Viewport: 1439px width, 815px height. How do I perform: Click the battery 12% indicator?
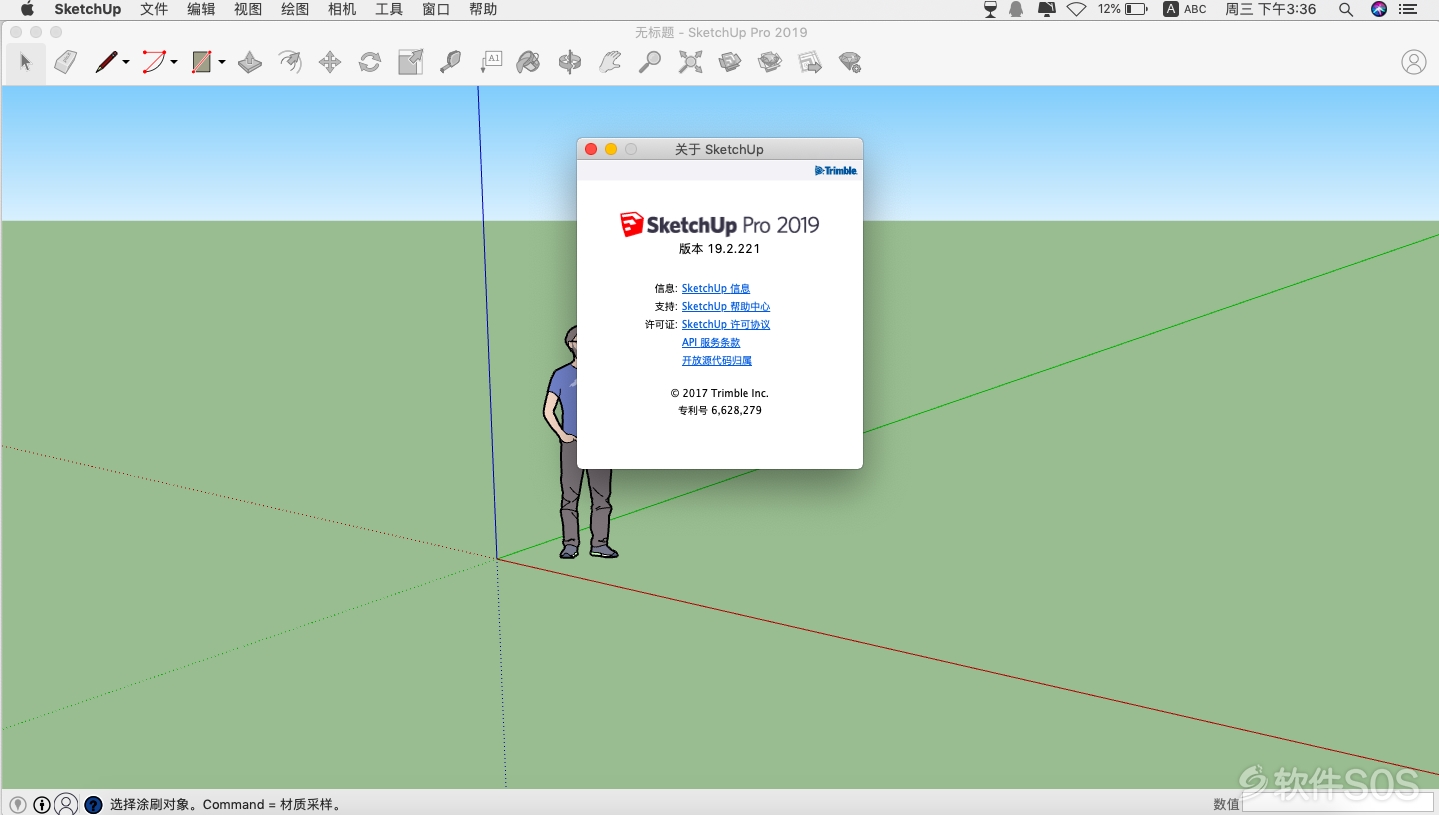[x=1122, y=9]
